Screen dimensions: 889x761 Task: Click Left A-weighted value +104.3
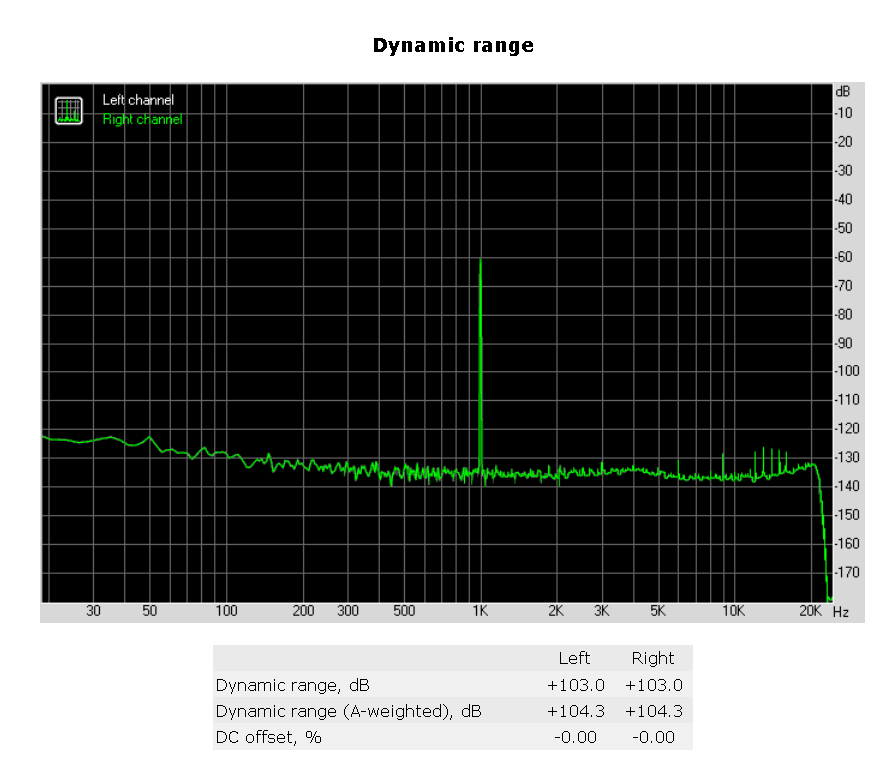pos(576,711)
